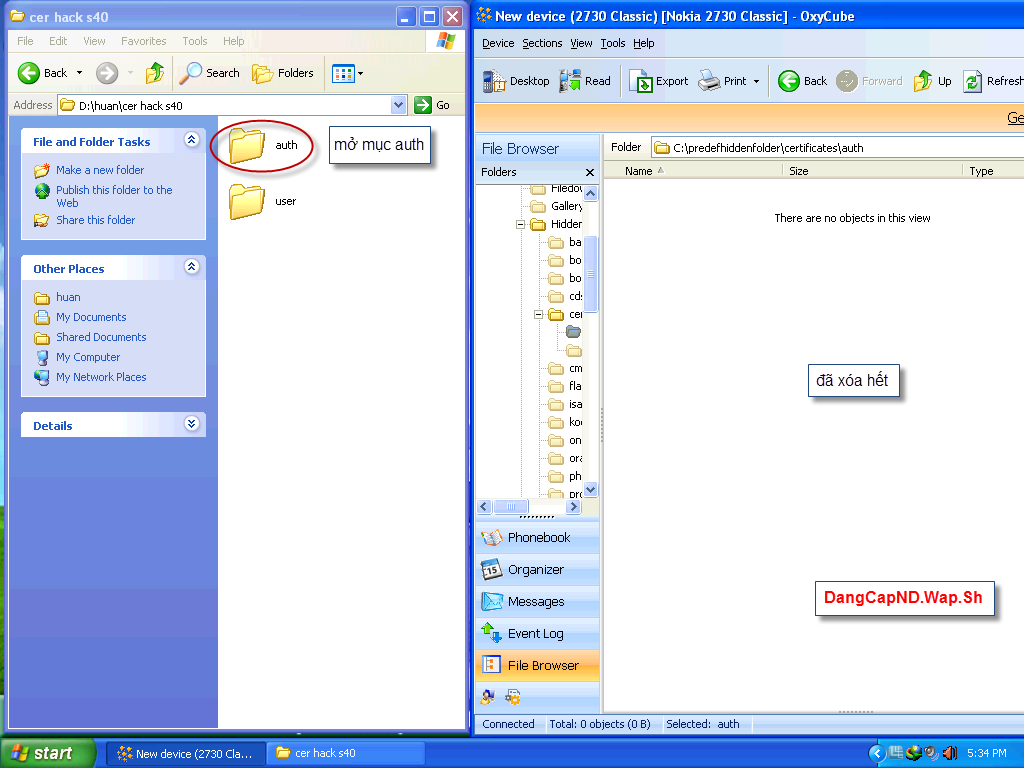
Task: Close the Folders tree pane in OxyCube
Action: point(590,172)
